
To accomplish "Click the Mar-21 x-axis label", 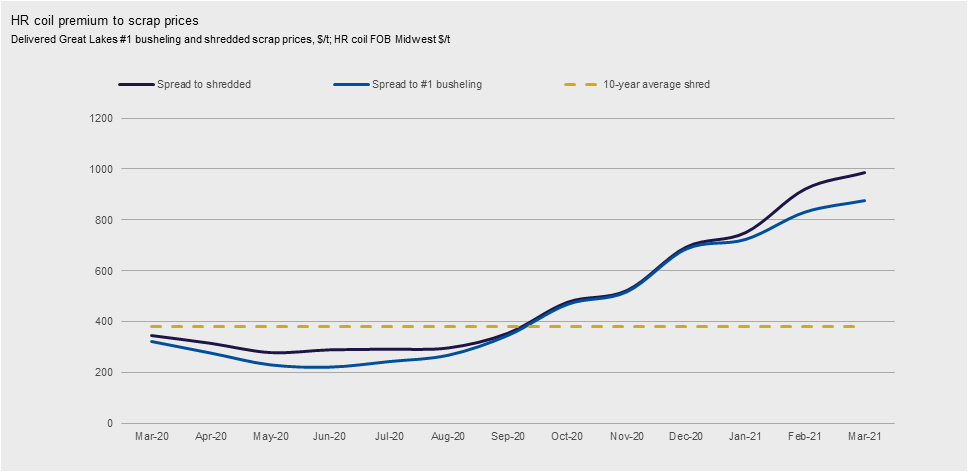I will tap(864, 437).
